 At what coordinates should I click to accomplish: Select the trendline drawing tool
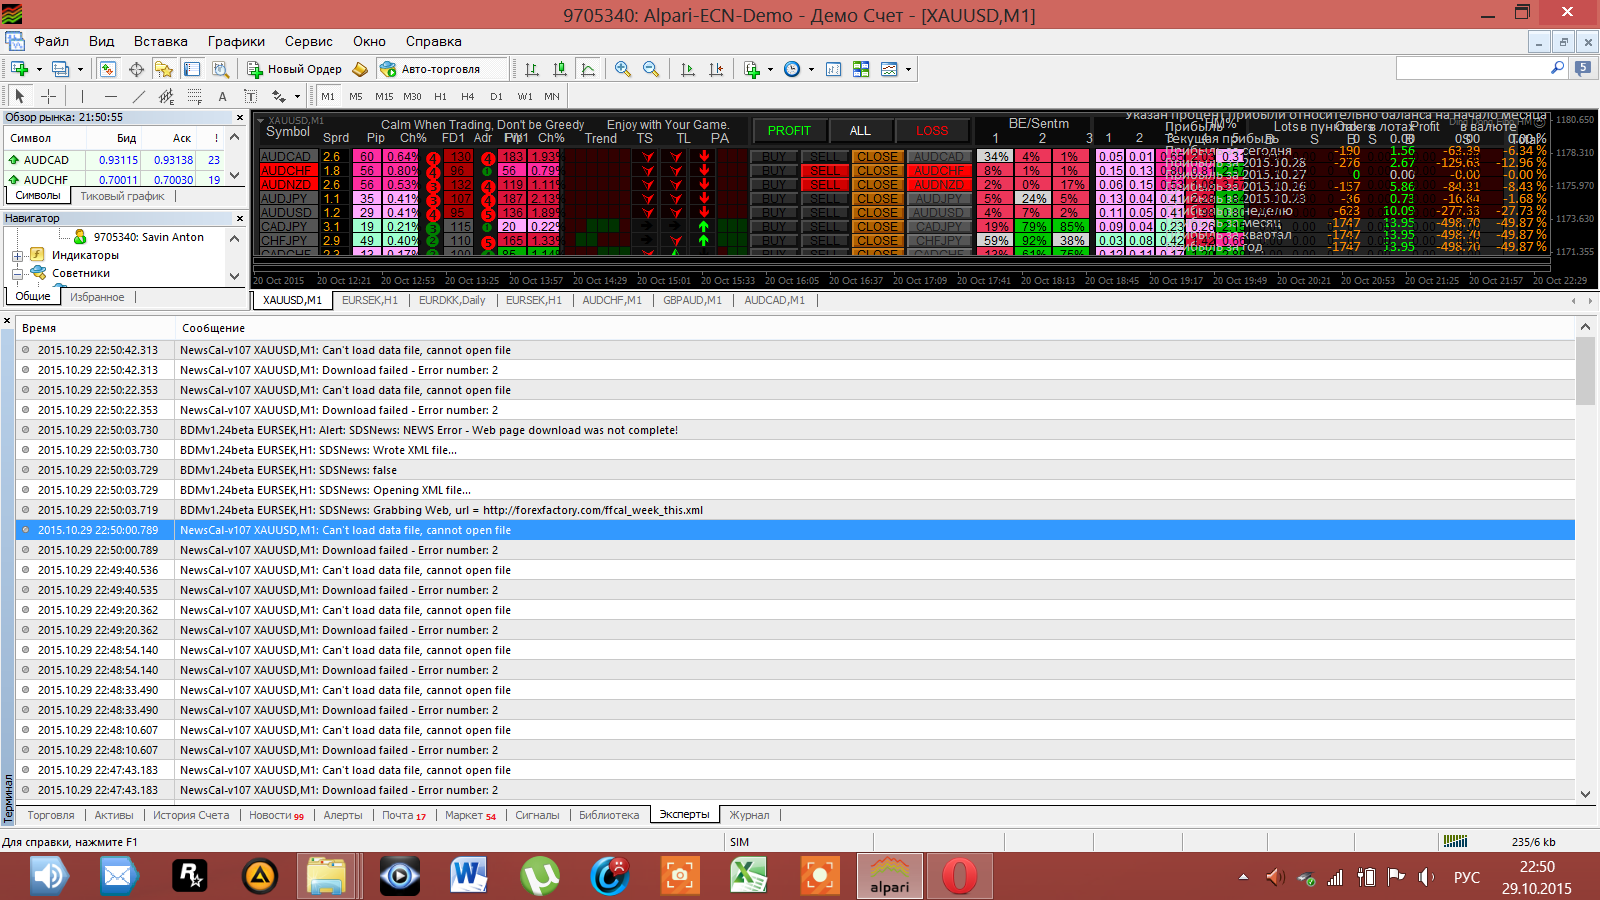[x=139, y=96]
